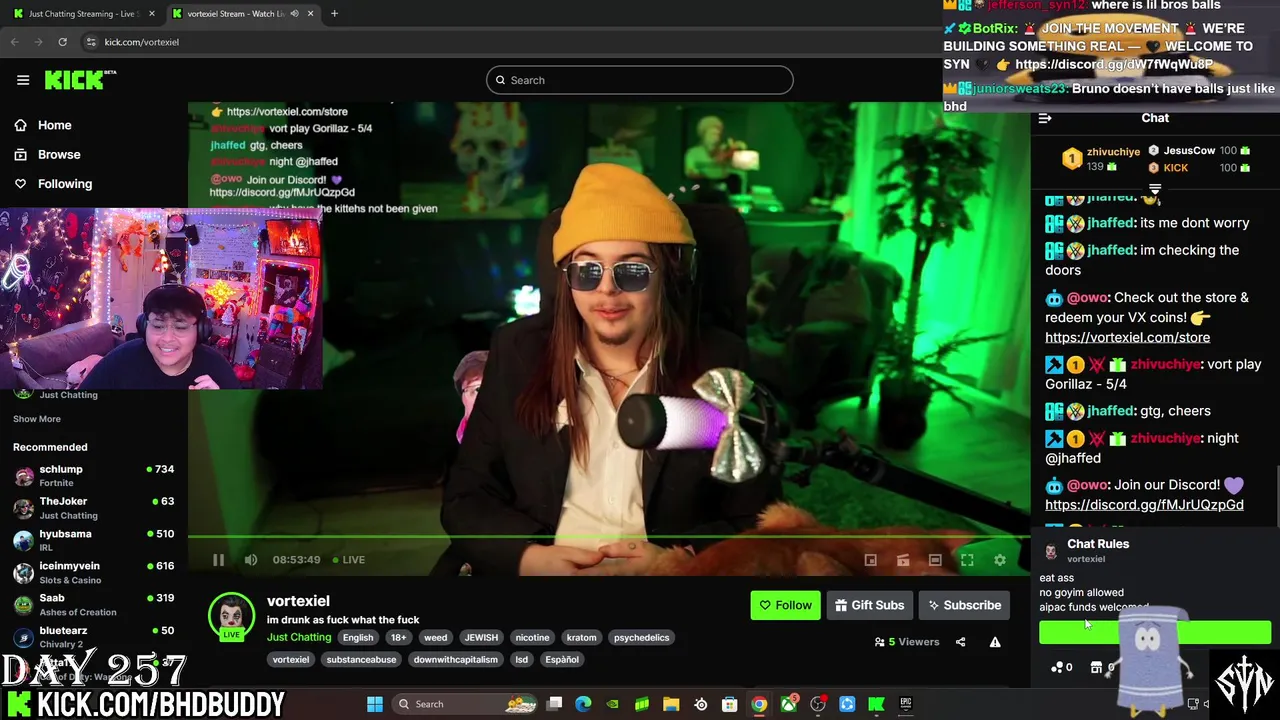Open recommended channel schlump
The image size is (1280, 720).
(x=94, y=476)
